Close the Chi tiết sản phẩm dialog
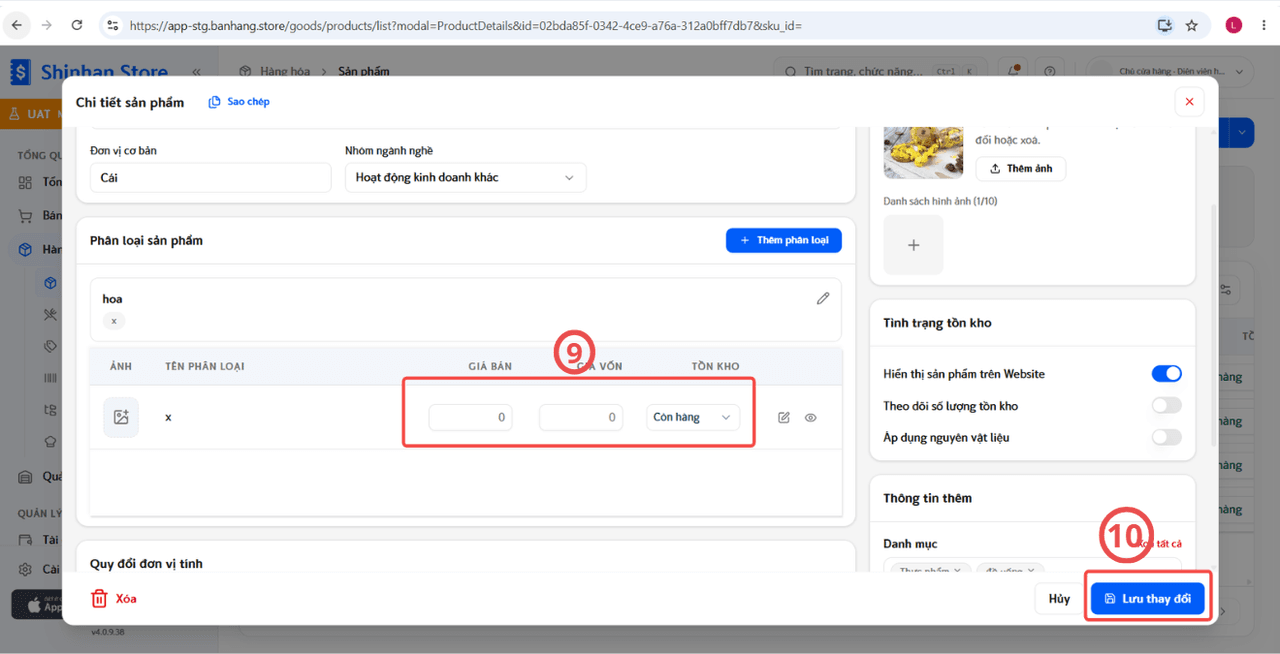The width and height of the screenshot is (1280, 654). [x=1189, y=102]
